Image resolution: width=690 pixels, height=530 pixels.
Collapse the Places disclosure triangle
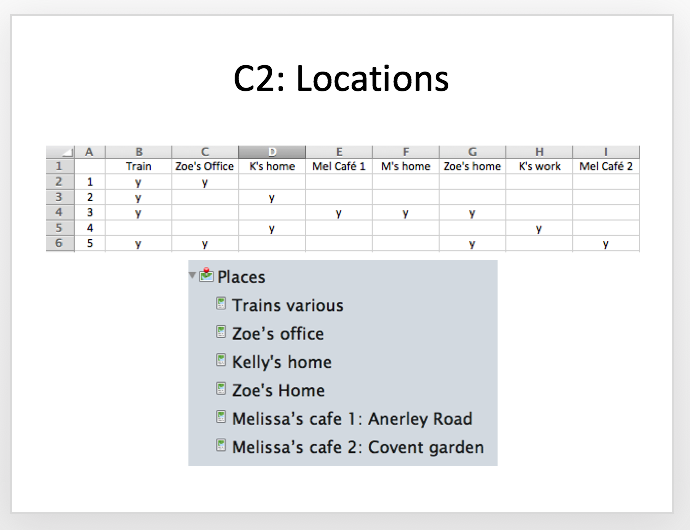pos(192,276)
